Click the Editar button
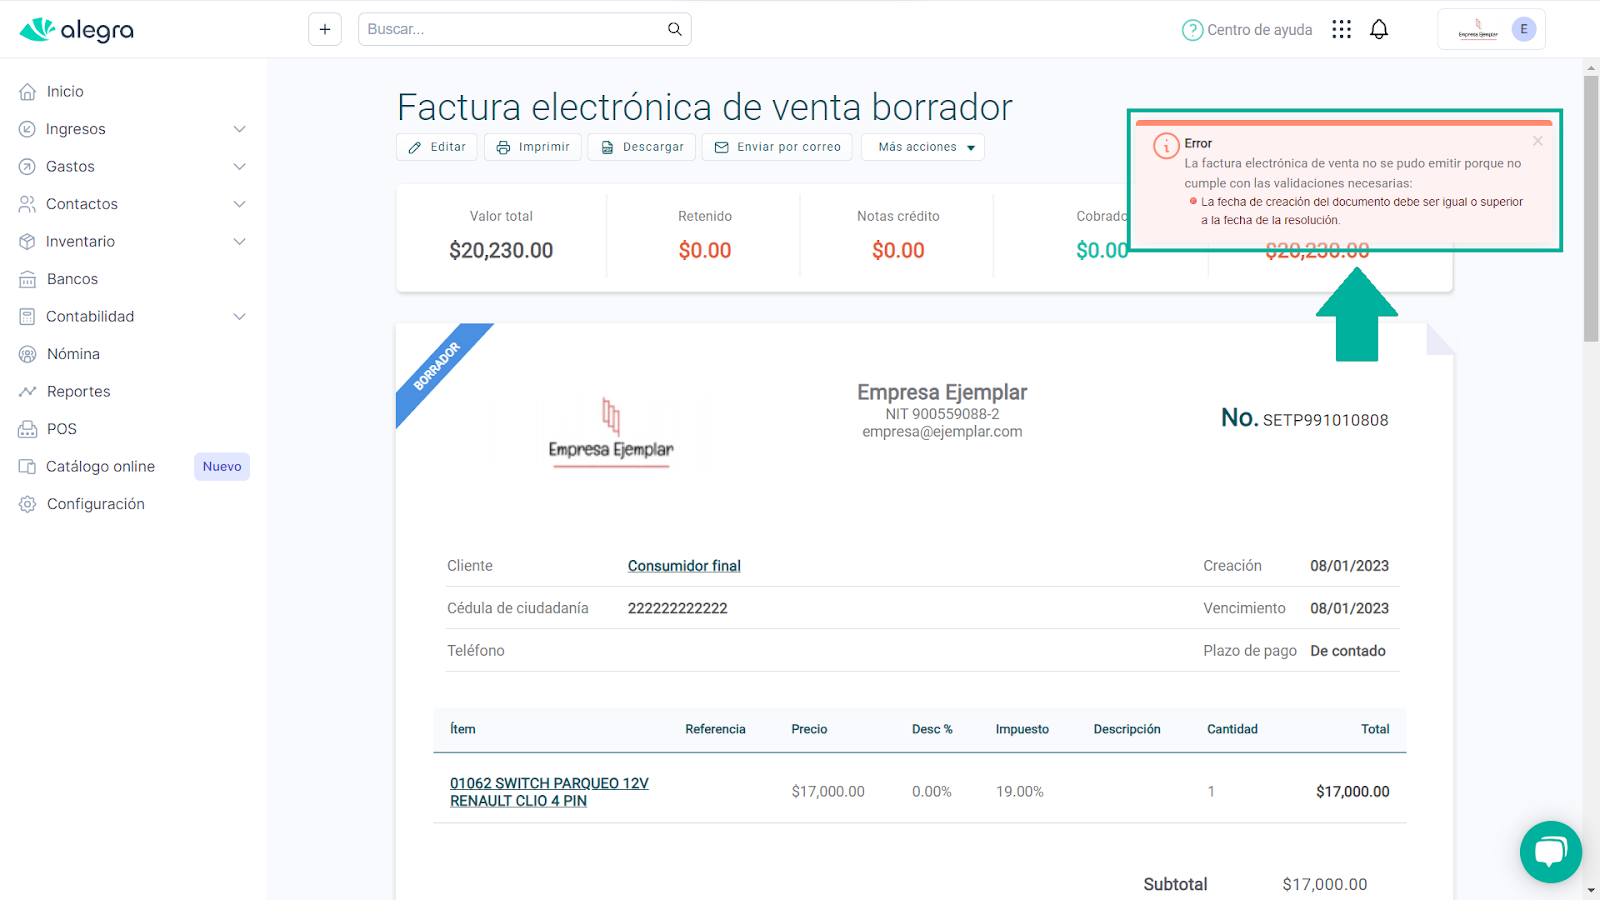1600x900 pixels. tap(437, 147)
